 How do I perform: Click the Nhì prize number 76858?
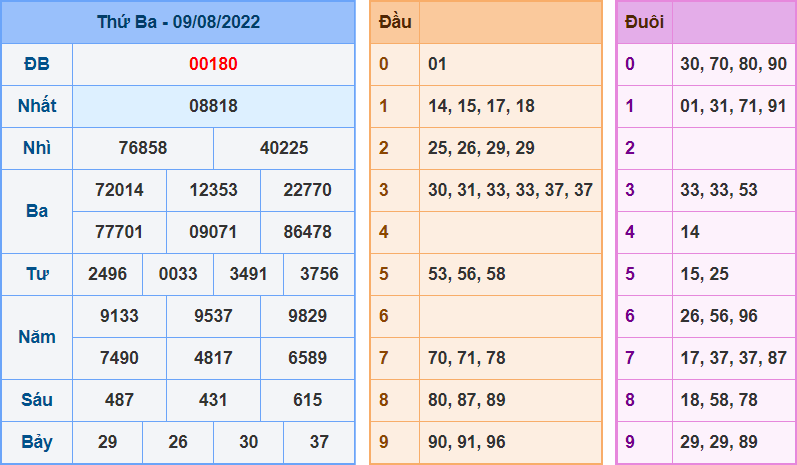click(x=143, y=148)
